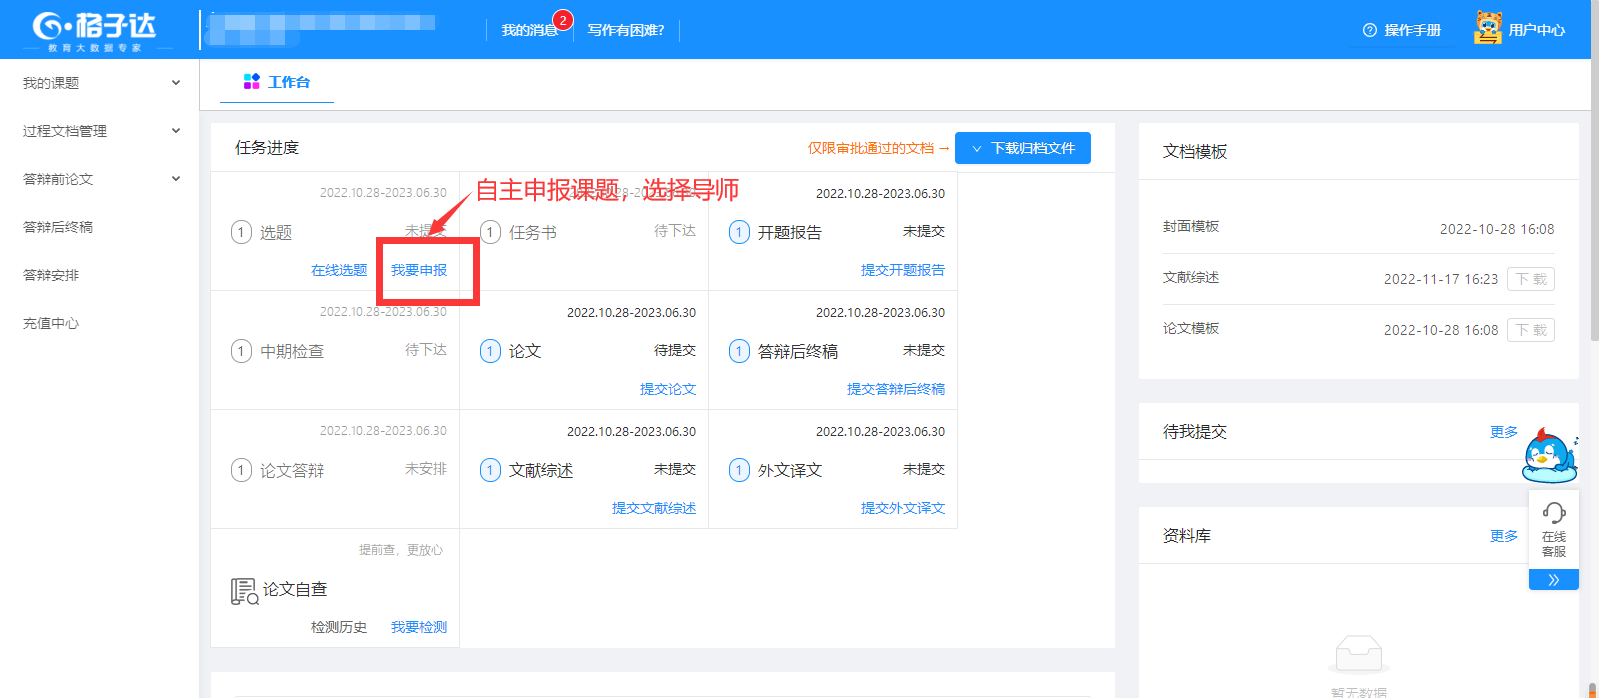Click the 论文自查 document search icon
Viewport: 1599px width, 698px height.
[x=244, y=591]
